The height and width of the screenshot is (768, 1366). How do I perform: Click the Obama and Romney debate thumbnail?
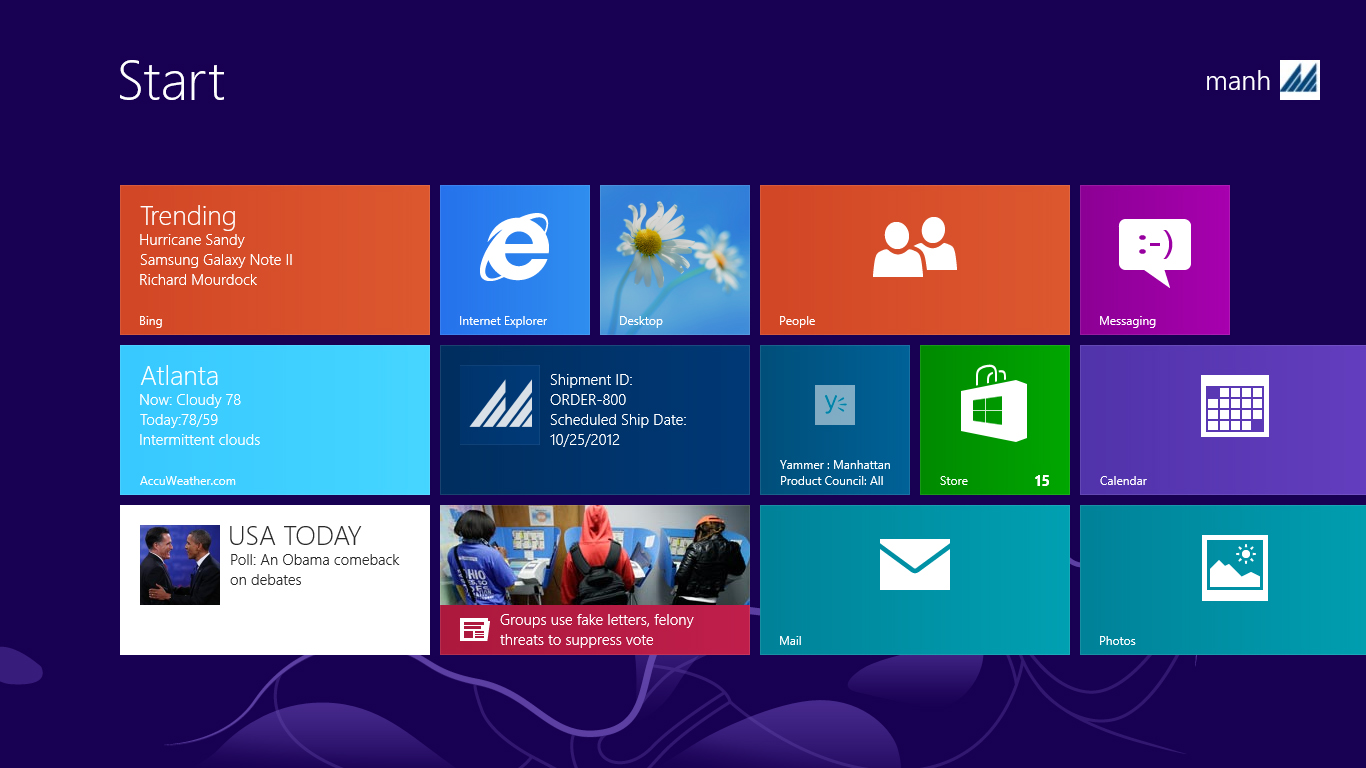click(x=180, y=565)
